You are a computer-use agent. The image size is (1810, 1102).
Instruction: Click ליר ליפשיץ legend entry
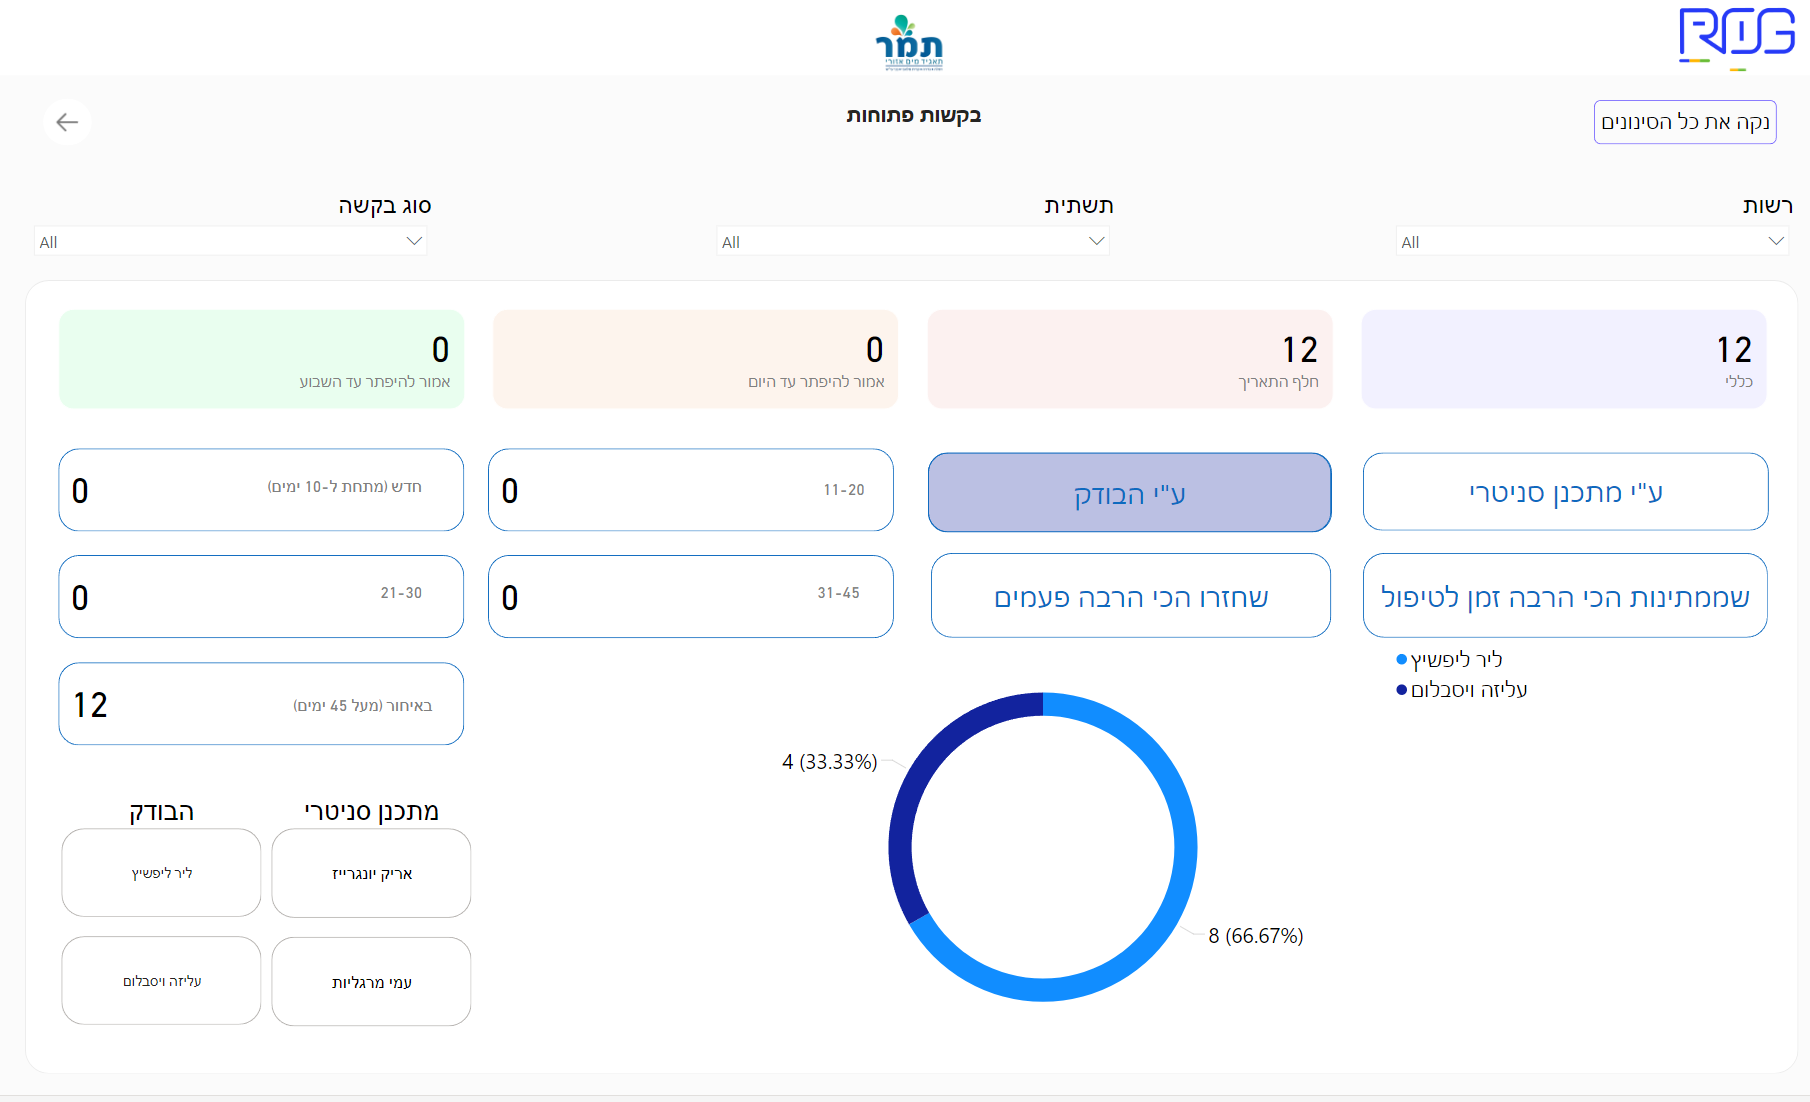point(1449,660)
